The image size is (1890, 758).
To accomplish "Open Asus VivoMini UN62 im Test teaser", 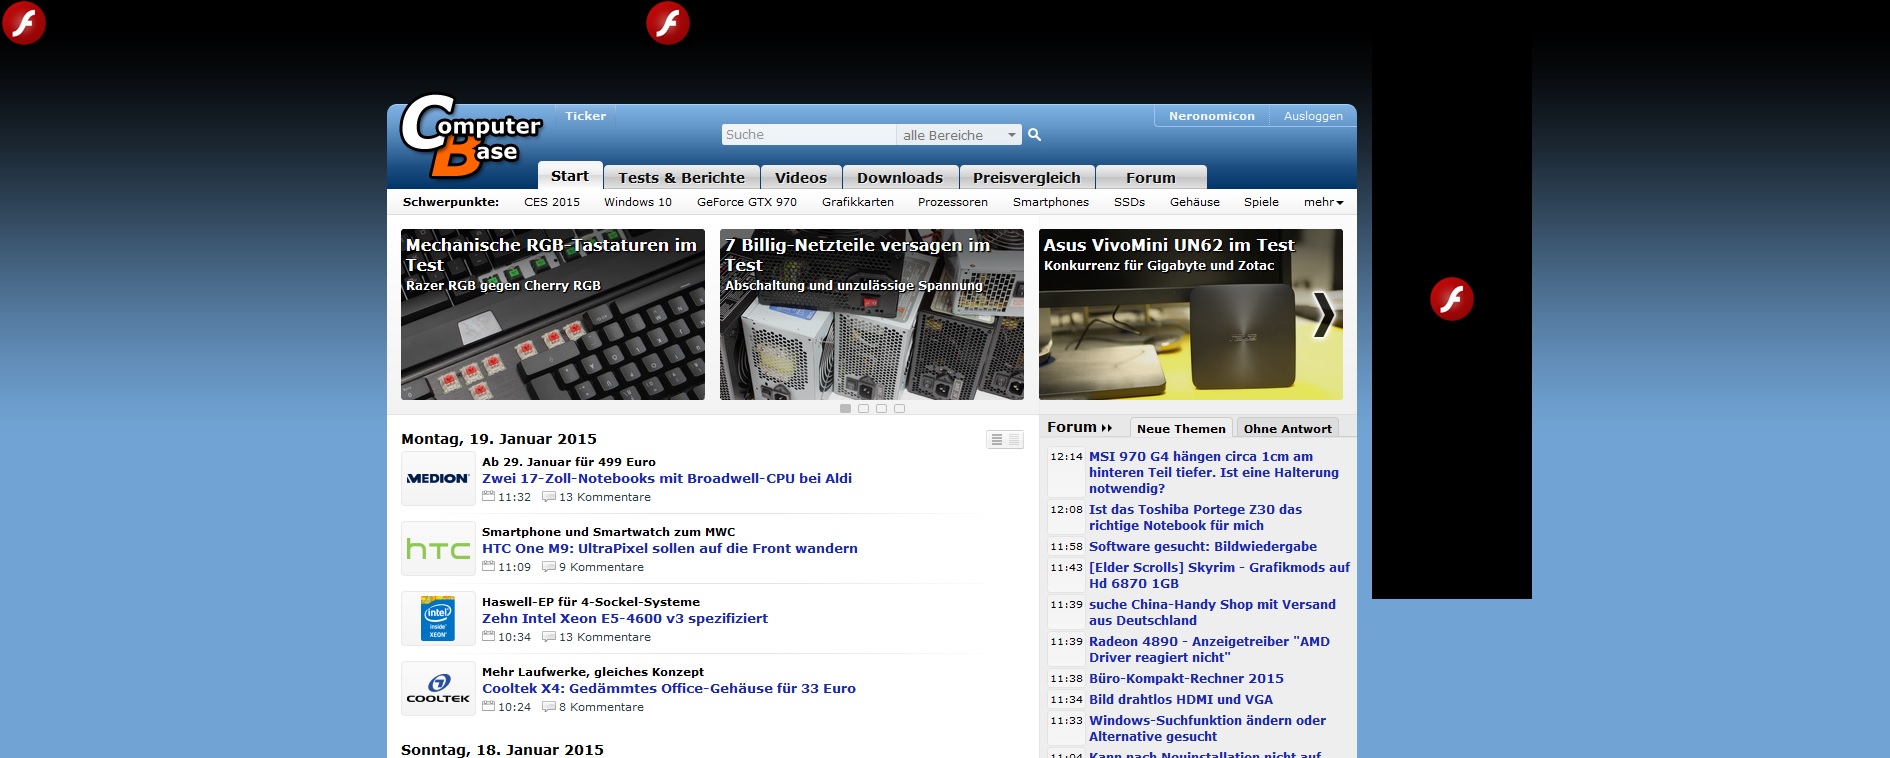I will [1191, 314].
